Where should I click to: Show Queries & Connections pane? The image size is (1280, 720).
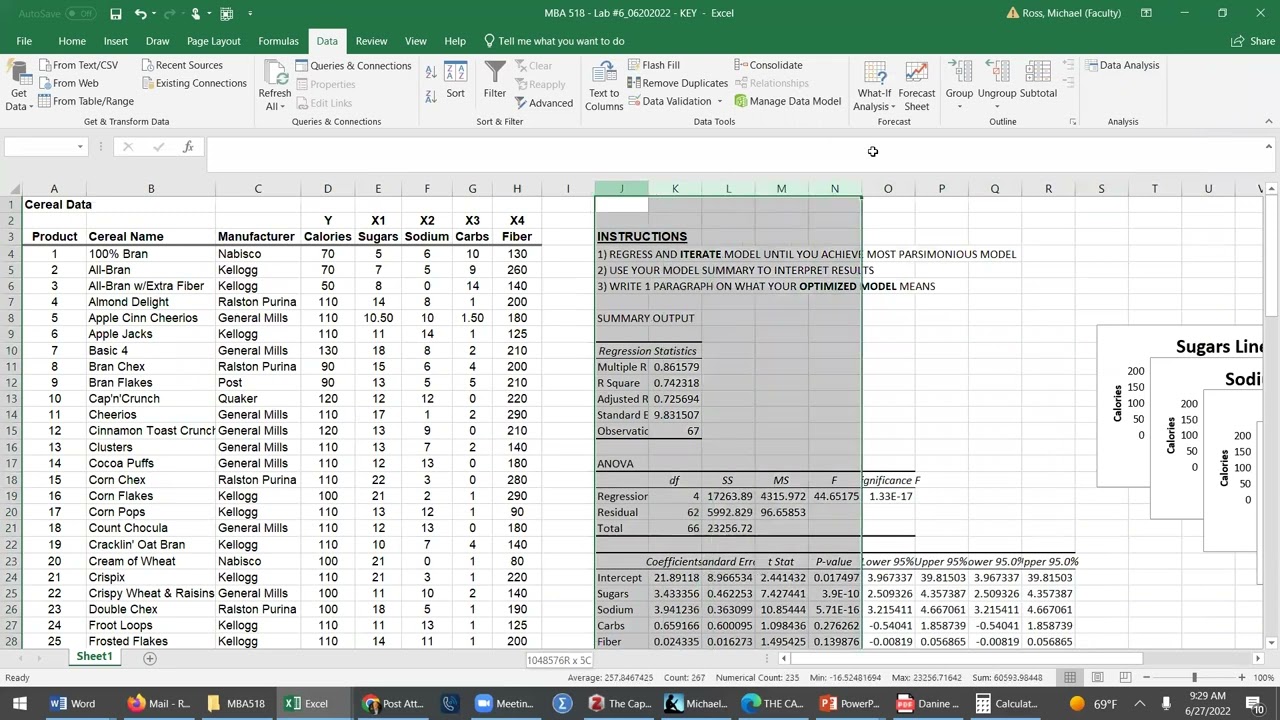click(353, 65)
